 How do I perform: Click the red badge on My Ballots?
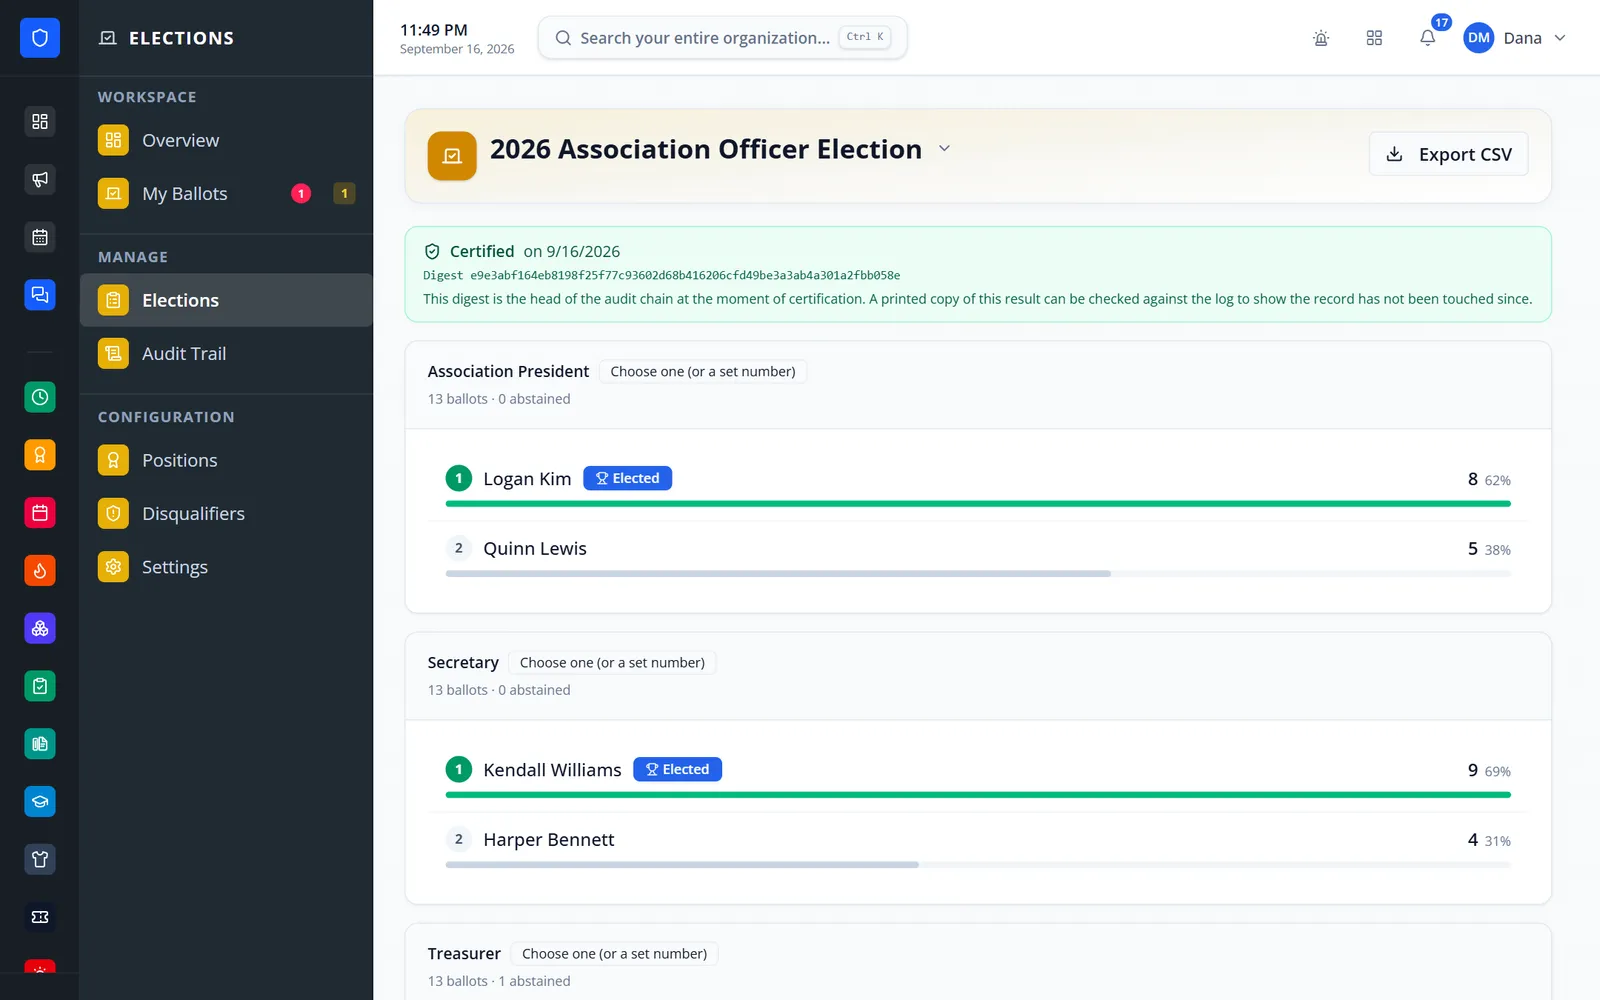(301, 194)
